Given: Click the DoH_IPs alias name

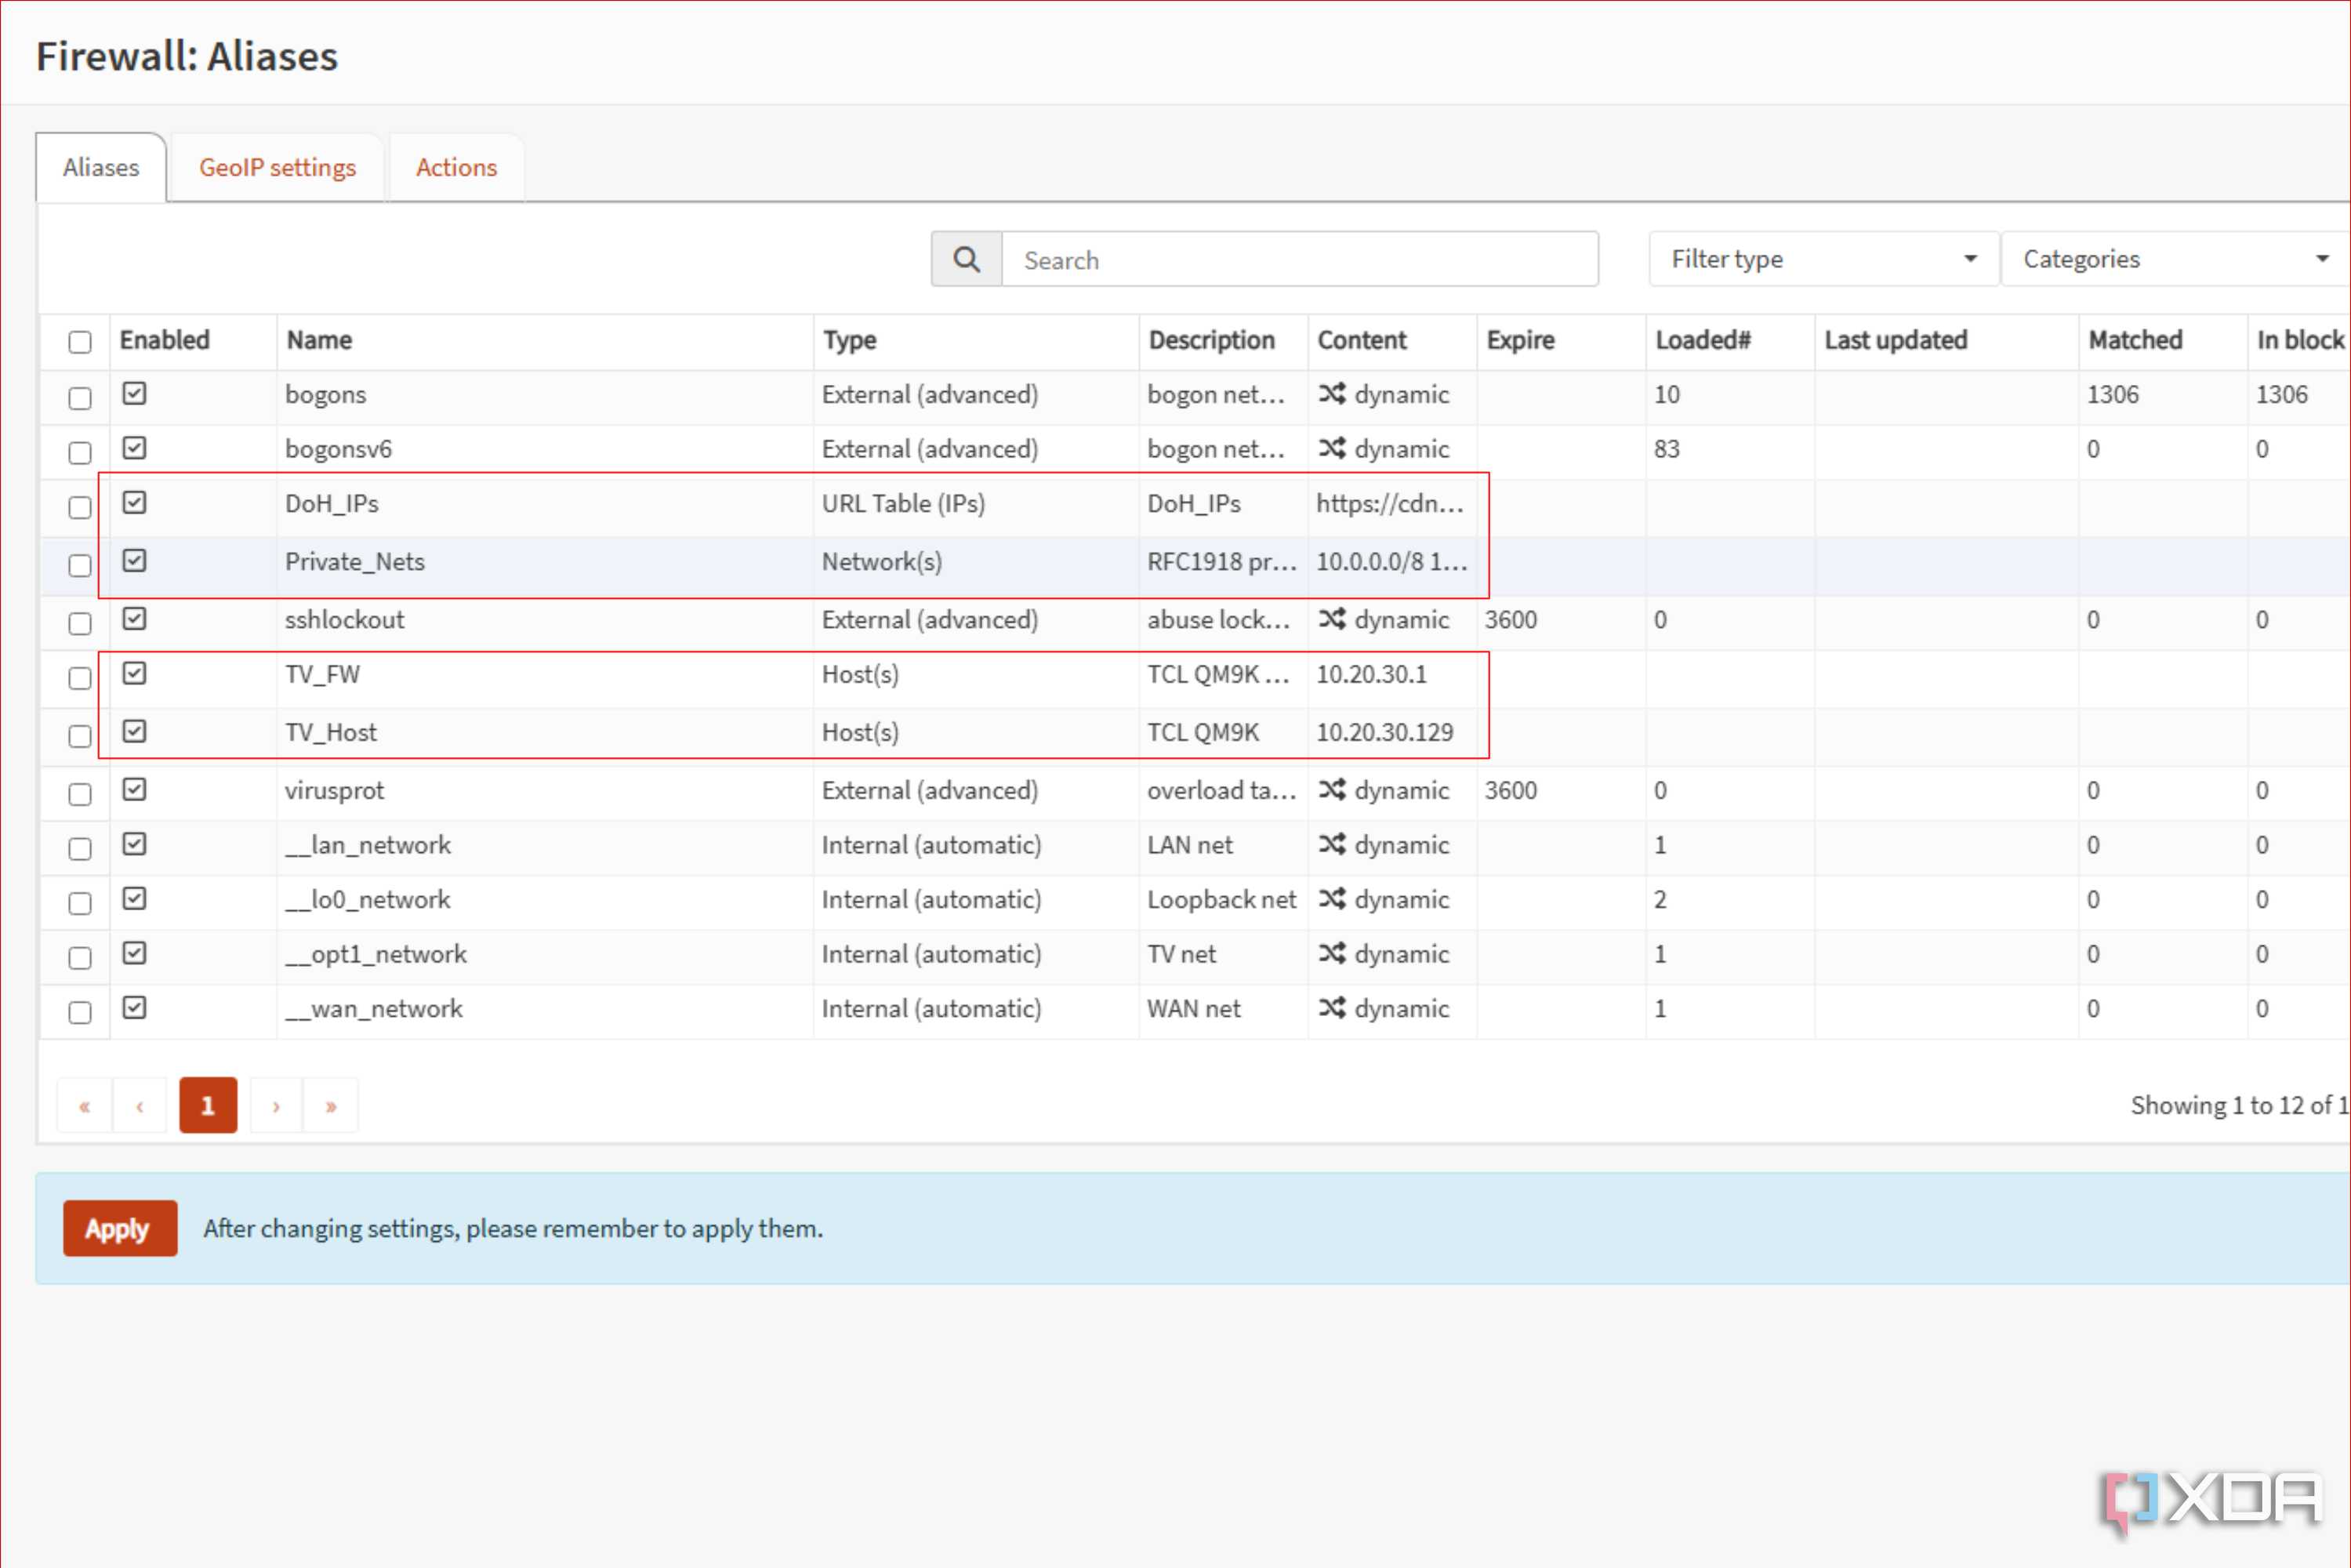Looking at the screenshot, I should (x=331, y=503).
